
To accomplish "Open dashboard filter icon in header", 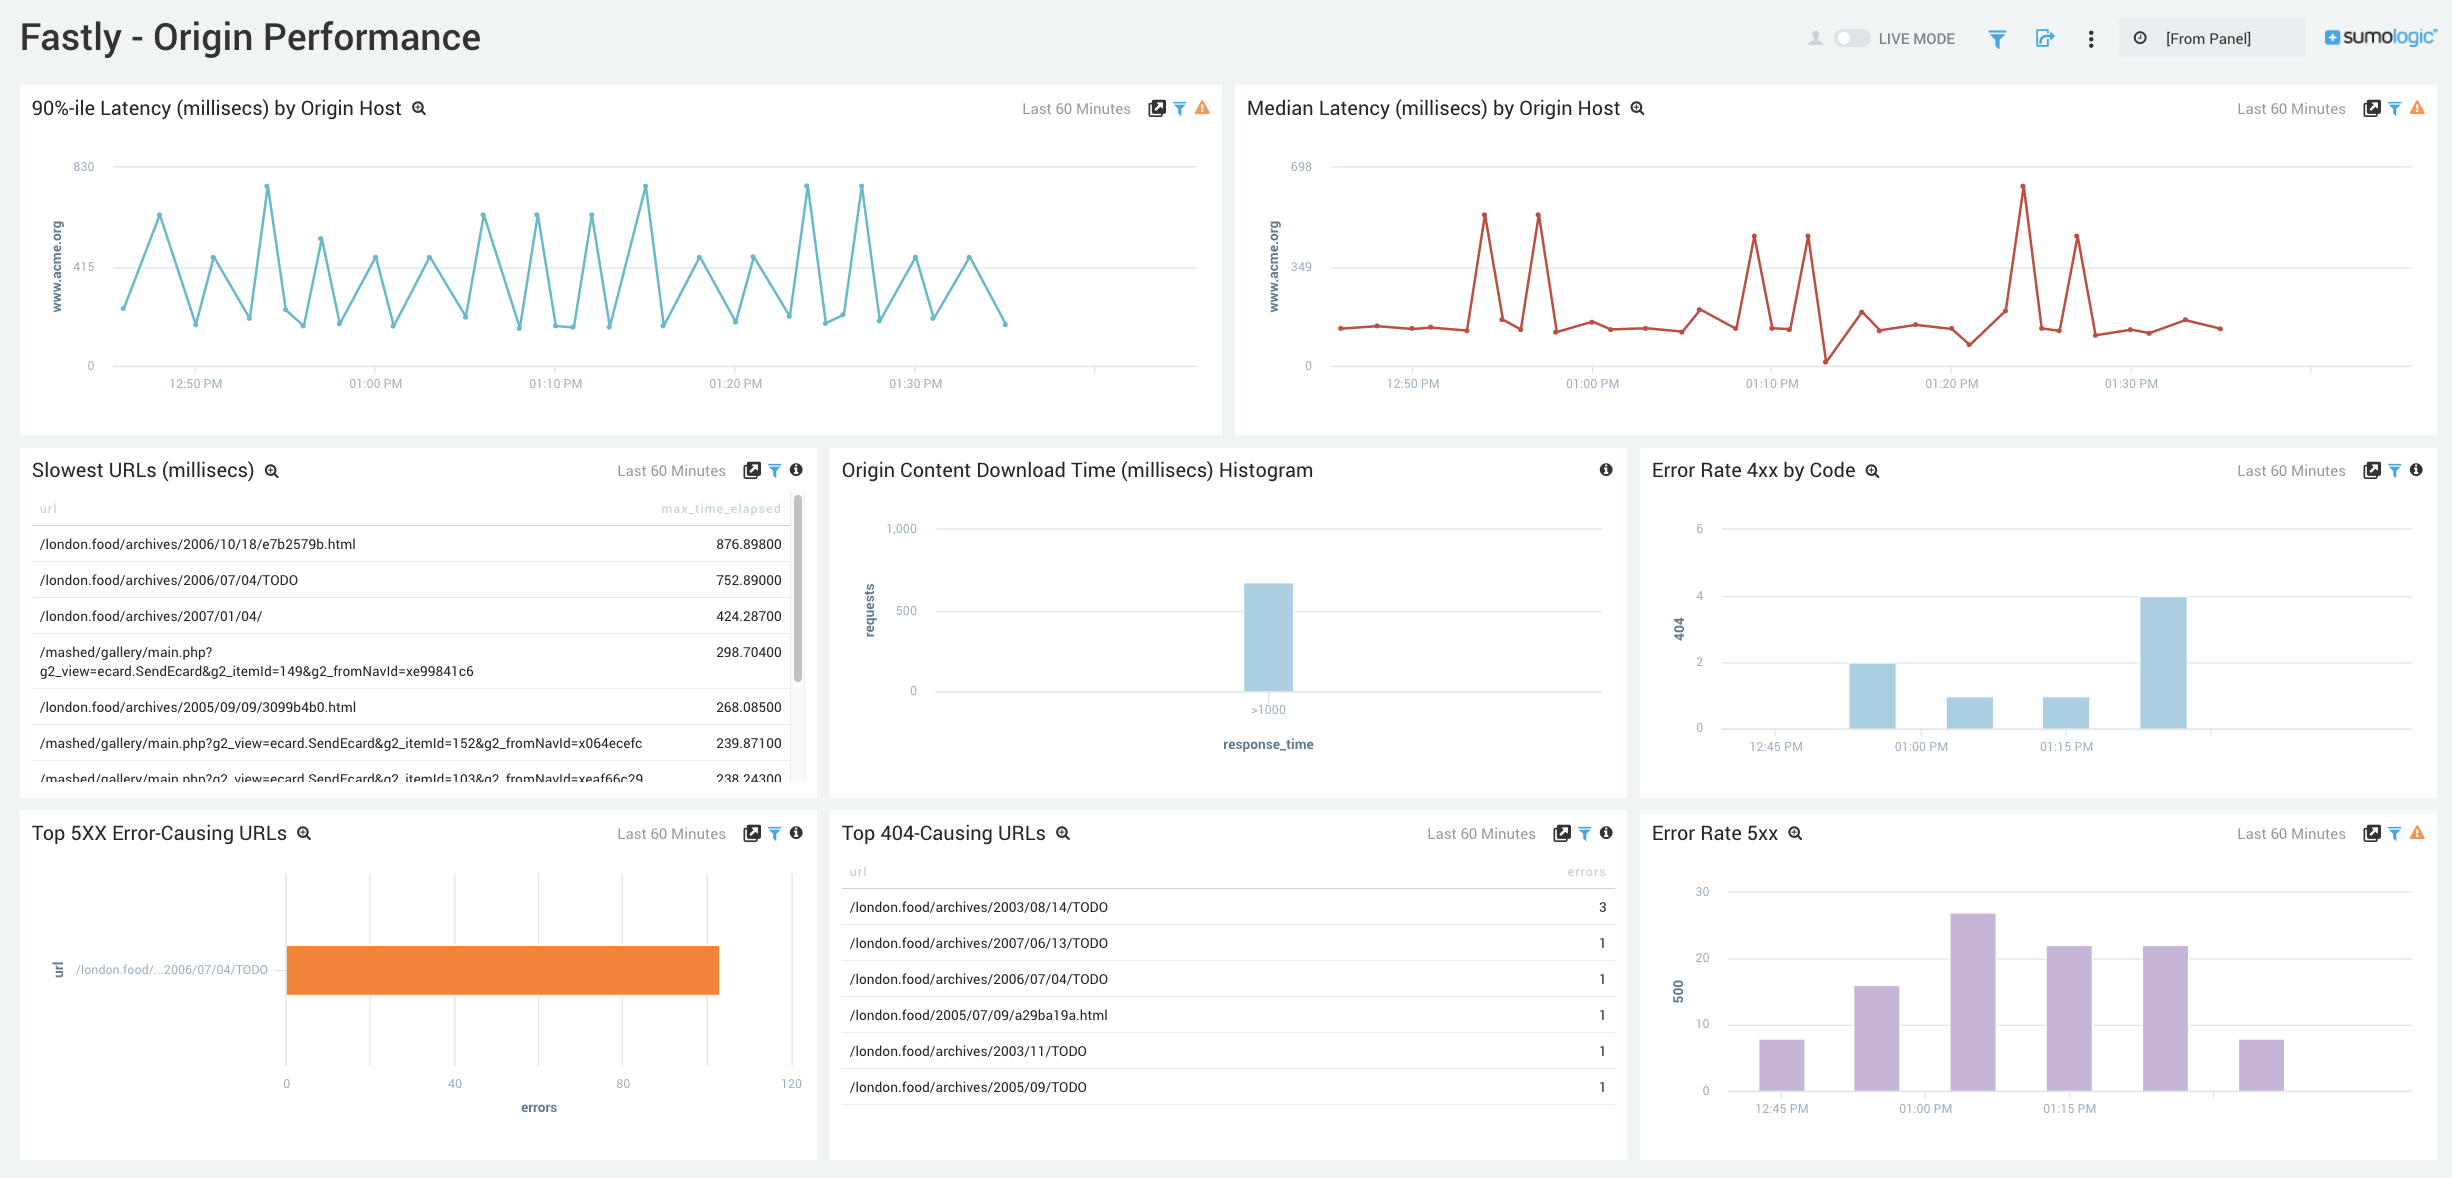I will (x=1997, y=39).
